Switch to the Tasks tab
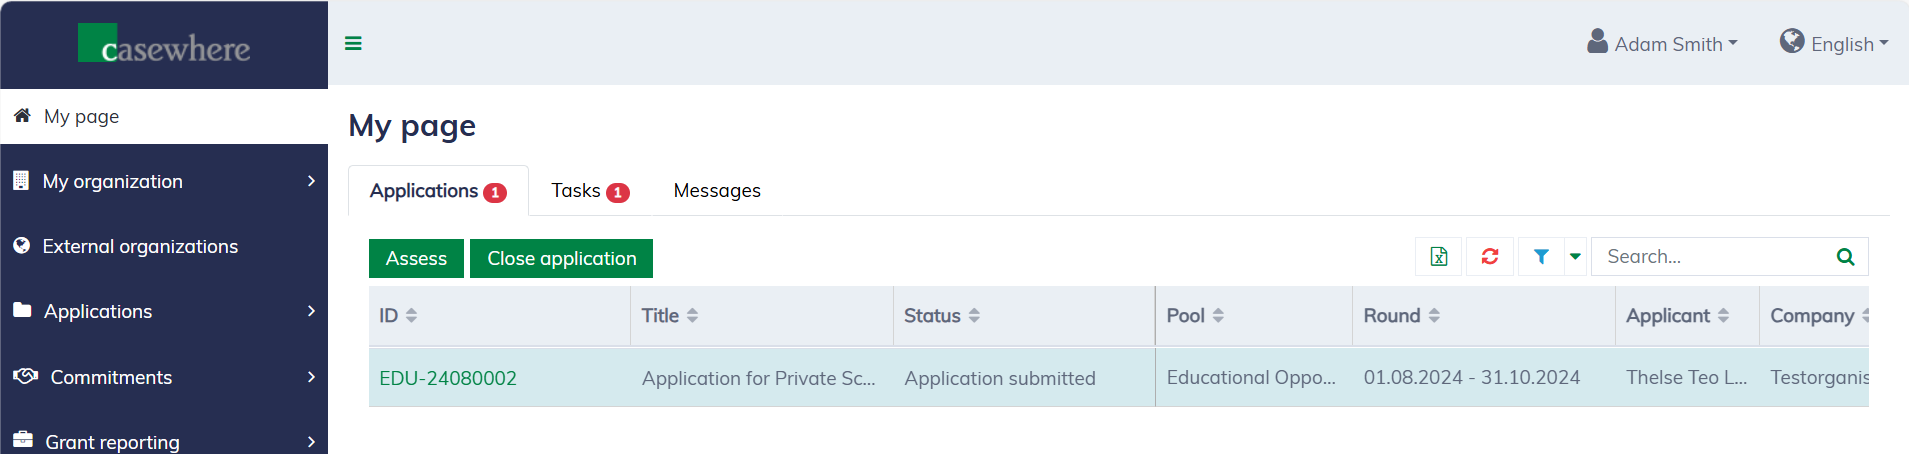 589,191
